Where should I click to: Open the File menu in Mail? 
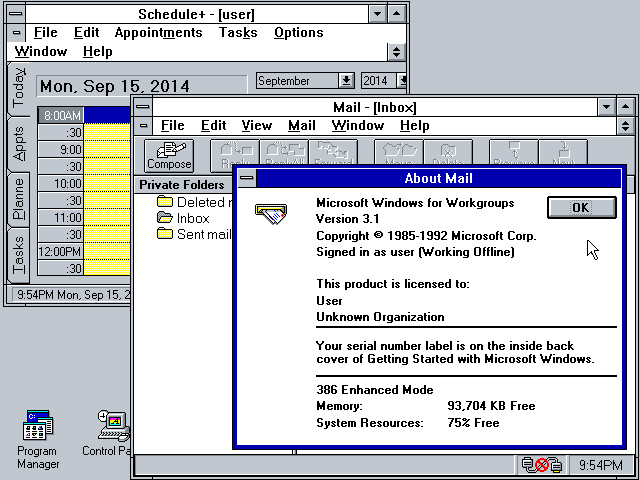click(172, 126)
